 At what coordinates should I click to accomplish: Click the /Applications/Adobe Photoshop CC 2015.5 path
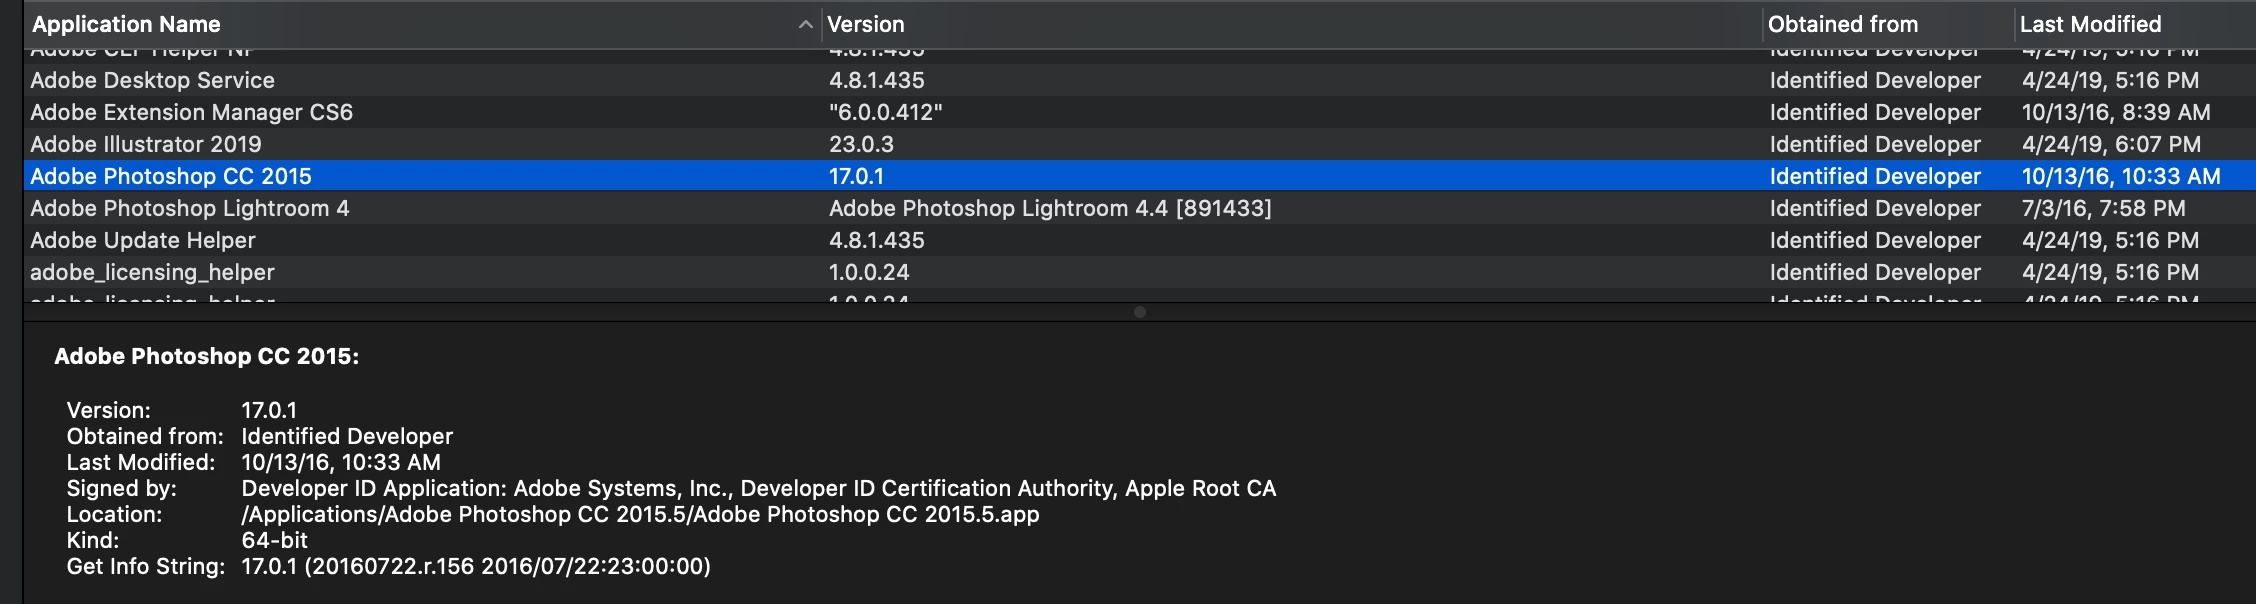pyautogui.click(x=640, y=514)
